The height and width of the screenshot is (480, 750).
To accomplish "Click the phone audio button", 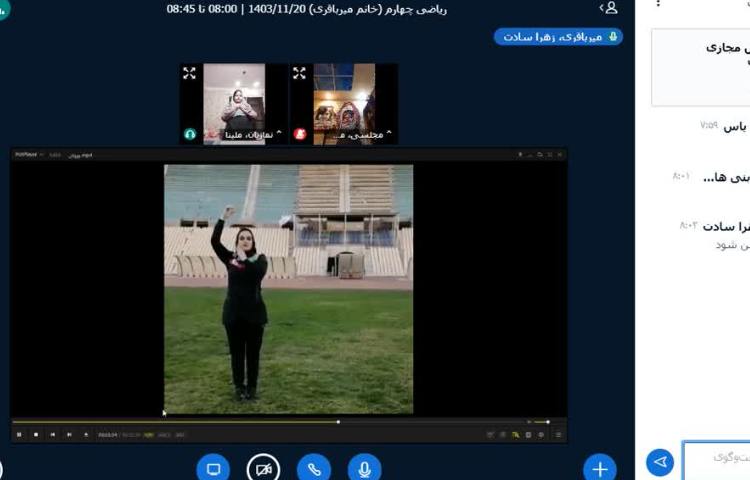I will point(314,469).
